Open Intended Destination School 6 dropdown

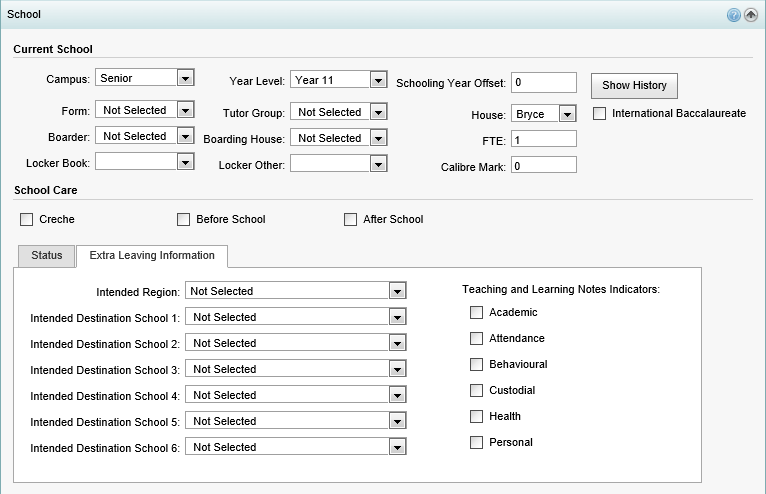(x=296, y=446)
